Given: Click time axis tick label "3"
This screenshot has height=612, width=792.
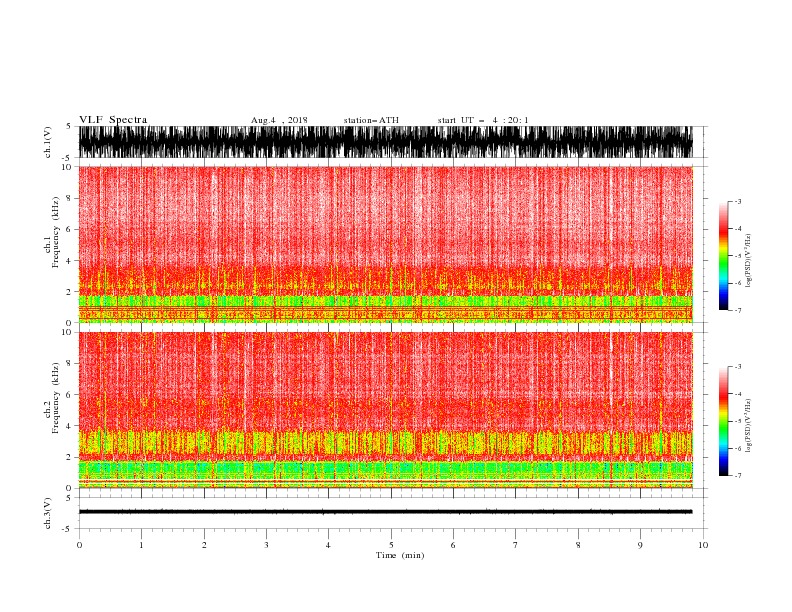Looking at the screenshot, I should tap(266, 545).
